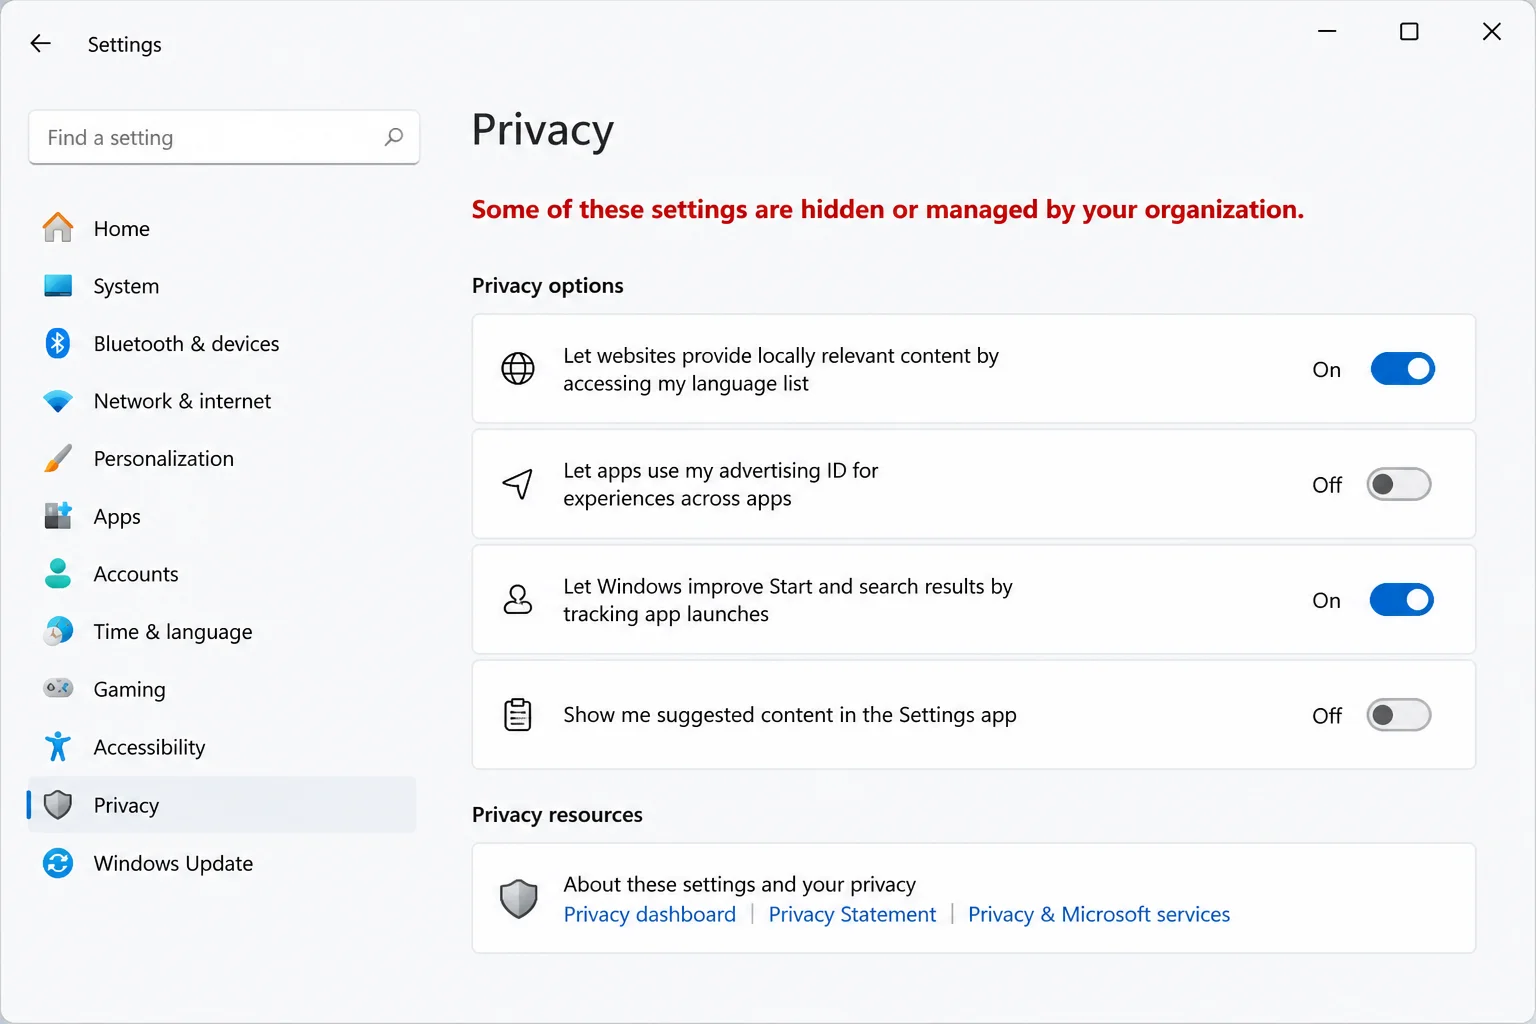This screenshot has height=1024, width=1536.
Task: Open Windows Update page
Action: click(x=222, y=863)
